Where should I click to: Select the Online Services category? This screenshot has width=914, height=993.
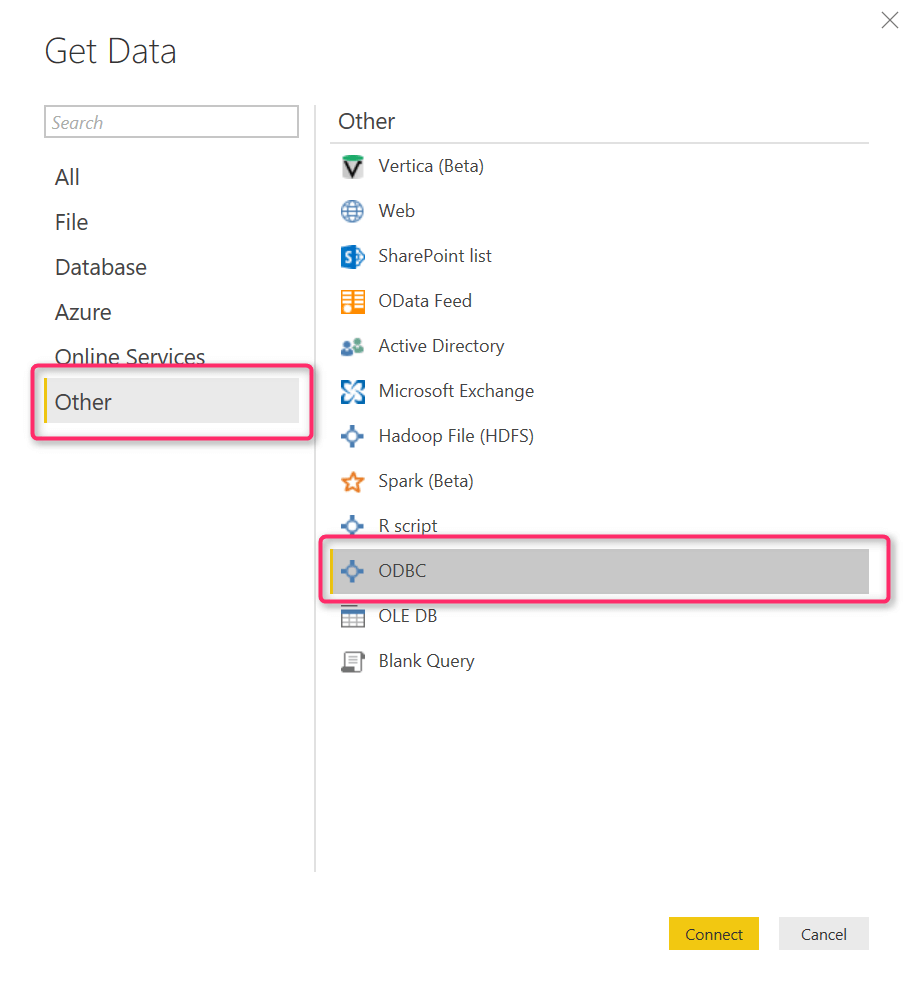point(130,356)
